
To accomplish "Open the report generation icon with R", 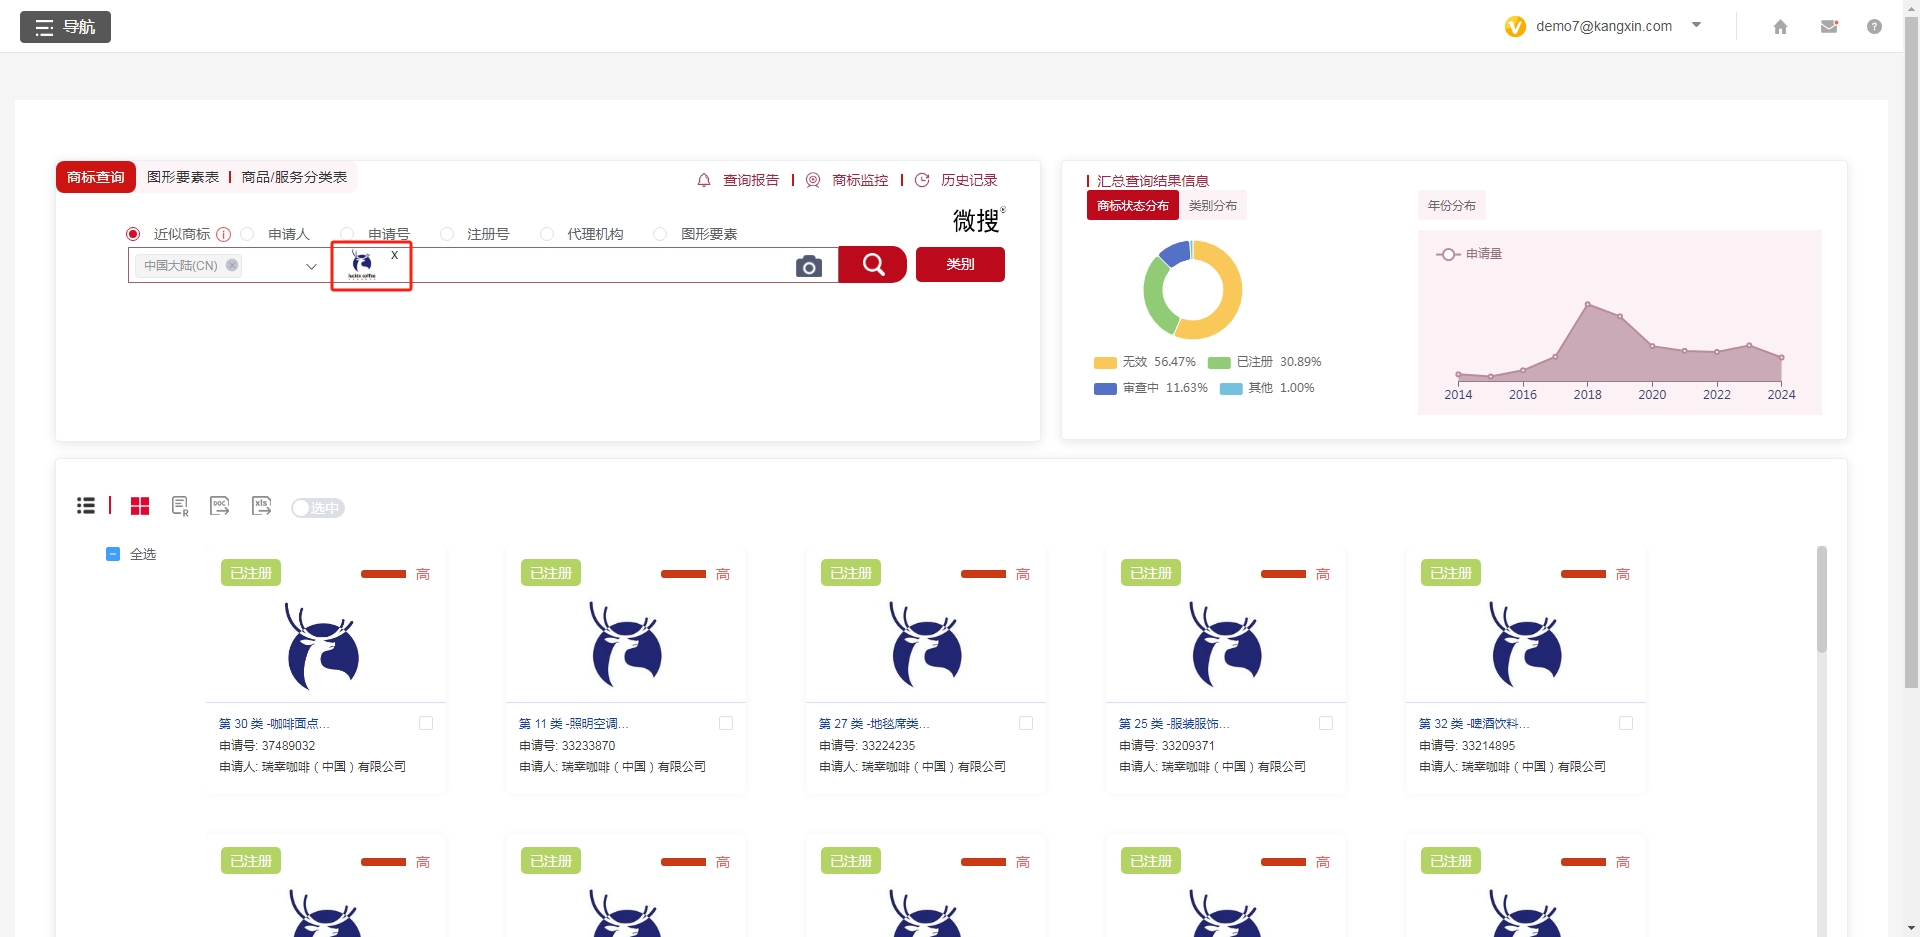I will [x=180, y=506].
